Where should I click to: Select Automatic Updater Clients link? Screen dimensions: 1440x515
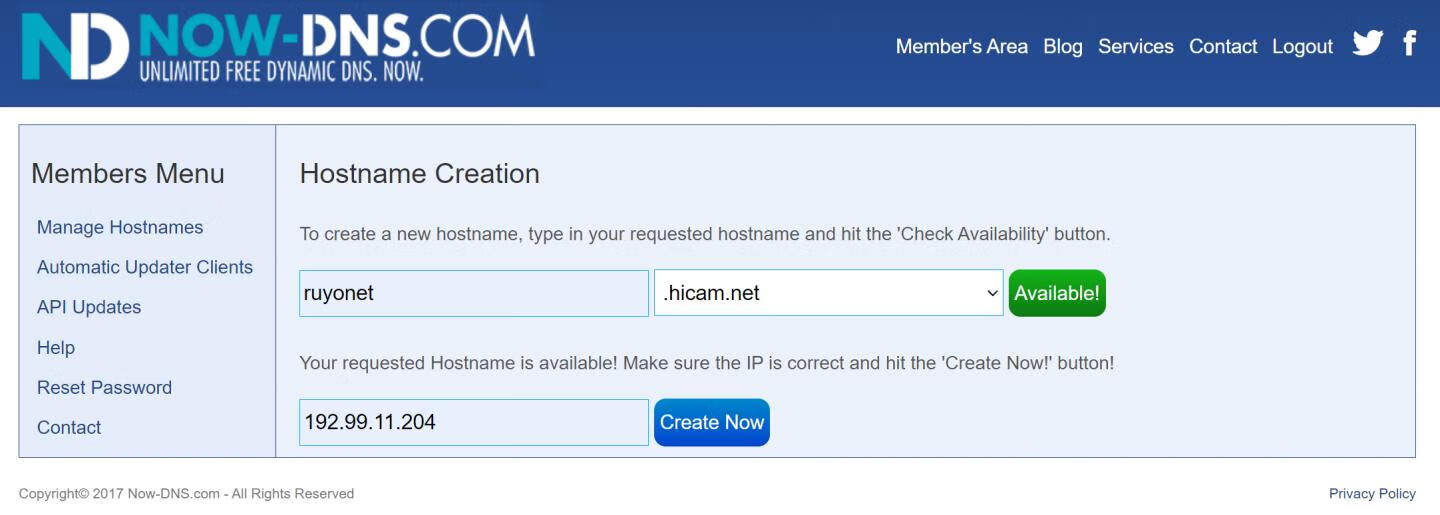[145, 267]
